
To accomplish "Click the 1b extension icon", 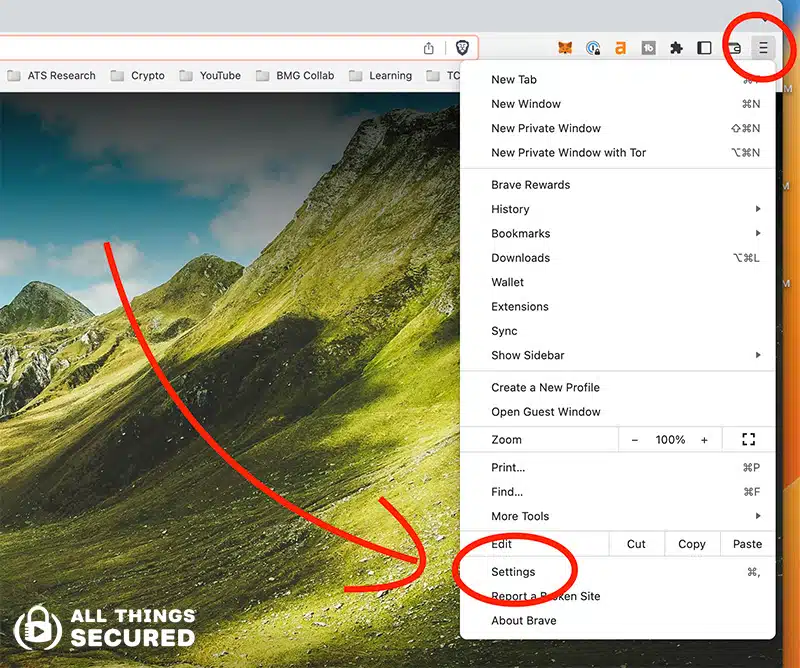I will click(650, 47).
